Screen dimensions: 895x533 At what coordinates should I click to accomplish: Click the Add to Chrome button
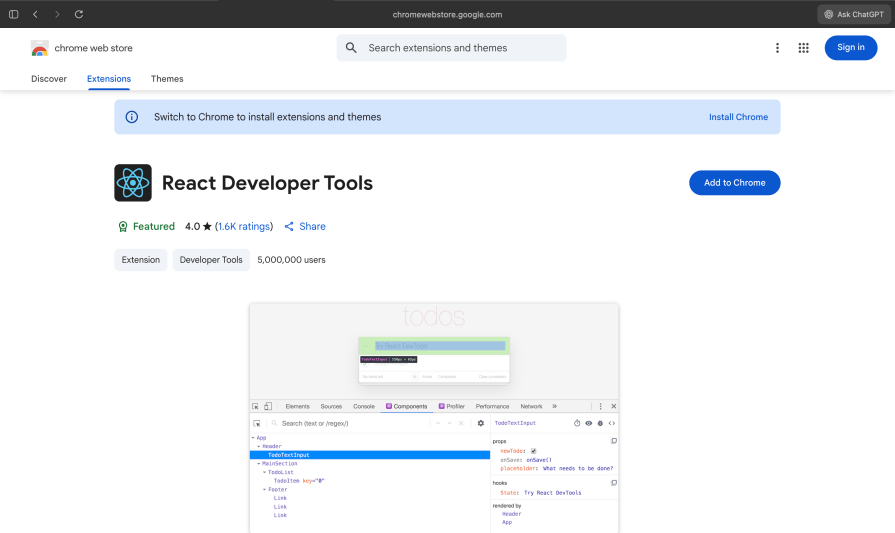point(735,183)
